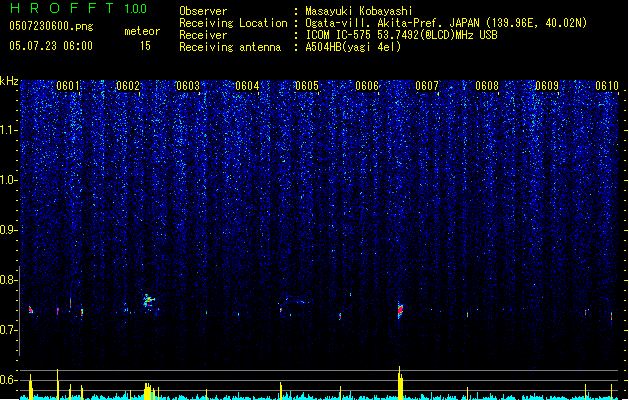Click the 1.0 kHz axis label
The image size is (629, 400).
[9, 180]
